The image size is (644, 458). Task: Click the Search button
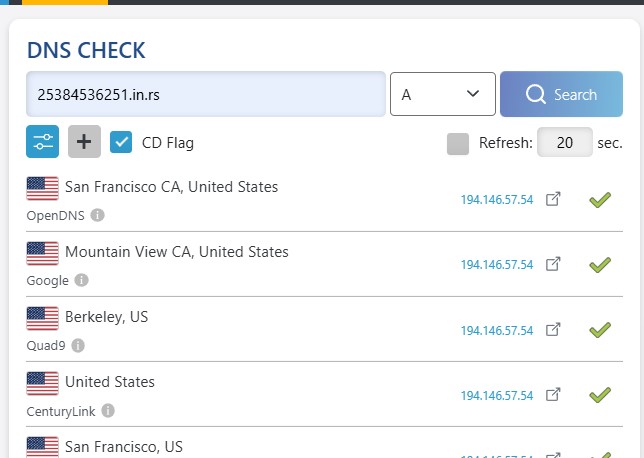pyautogui.click(x=561, y=94)
